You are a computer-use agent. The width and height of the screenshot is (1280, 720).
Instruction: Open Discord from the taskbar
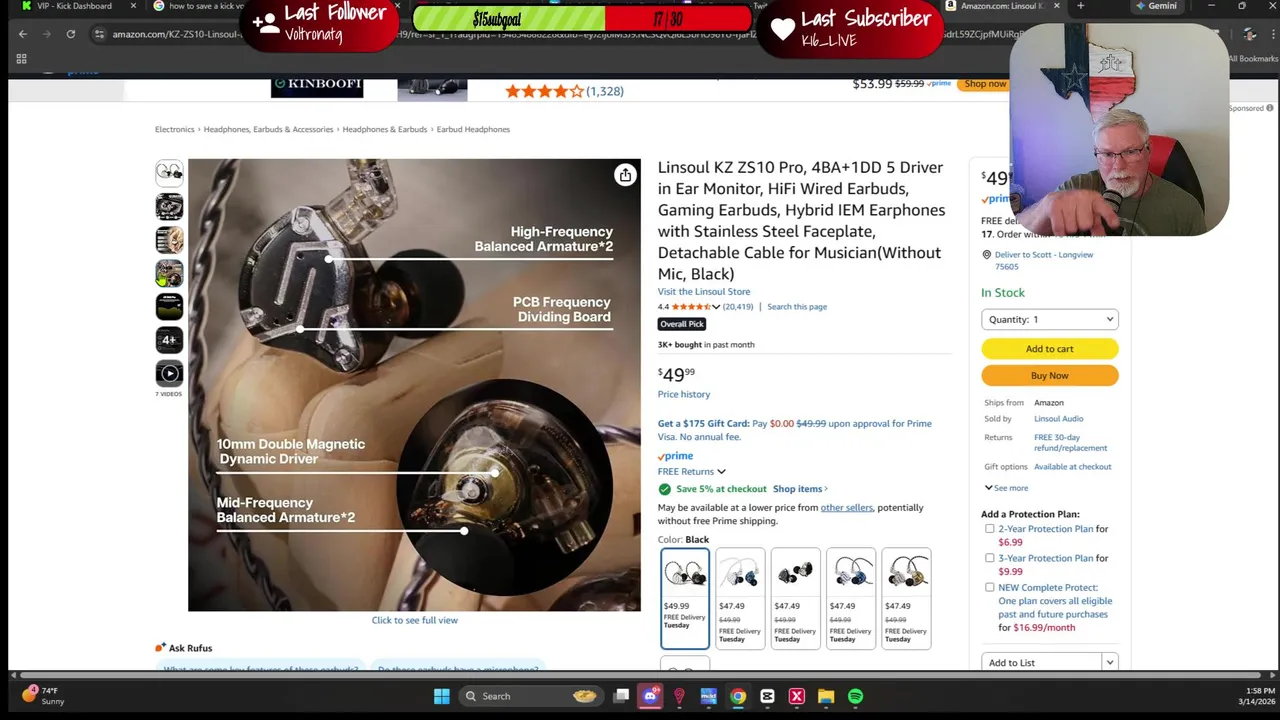click(x=650, y=696)
